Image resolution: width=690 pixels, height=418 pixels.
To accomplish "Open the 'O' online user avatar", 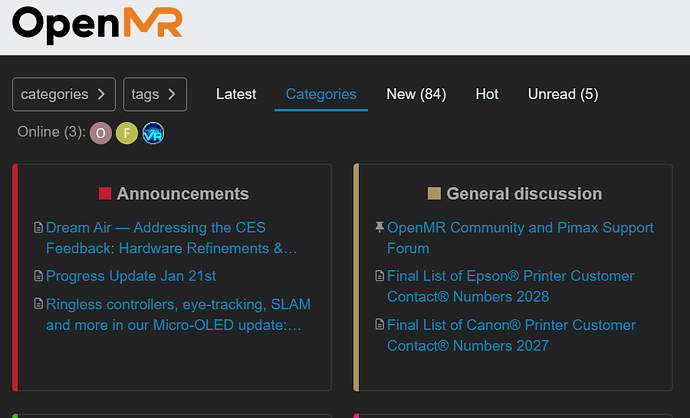I will tap(101, 133).
